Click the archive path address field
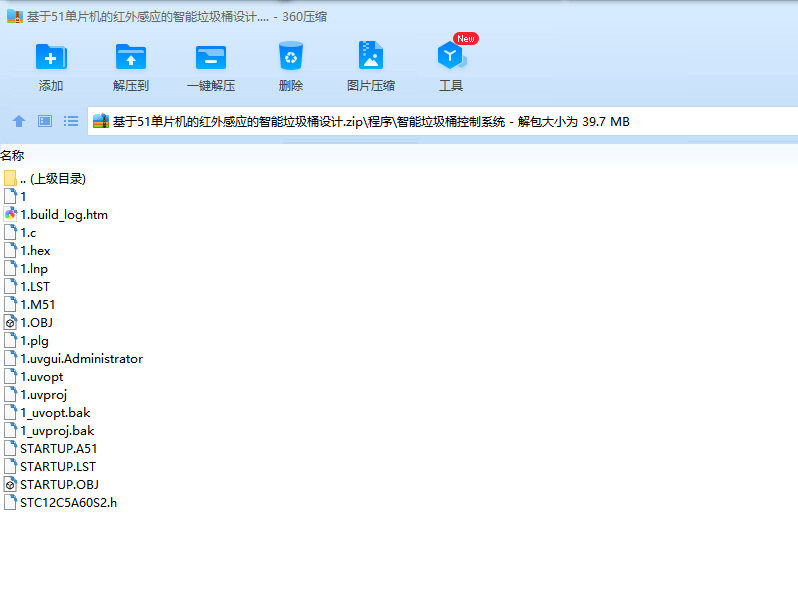Viewport: 798px width, 606px height. point(443,121)
